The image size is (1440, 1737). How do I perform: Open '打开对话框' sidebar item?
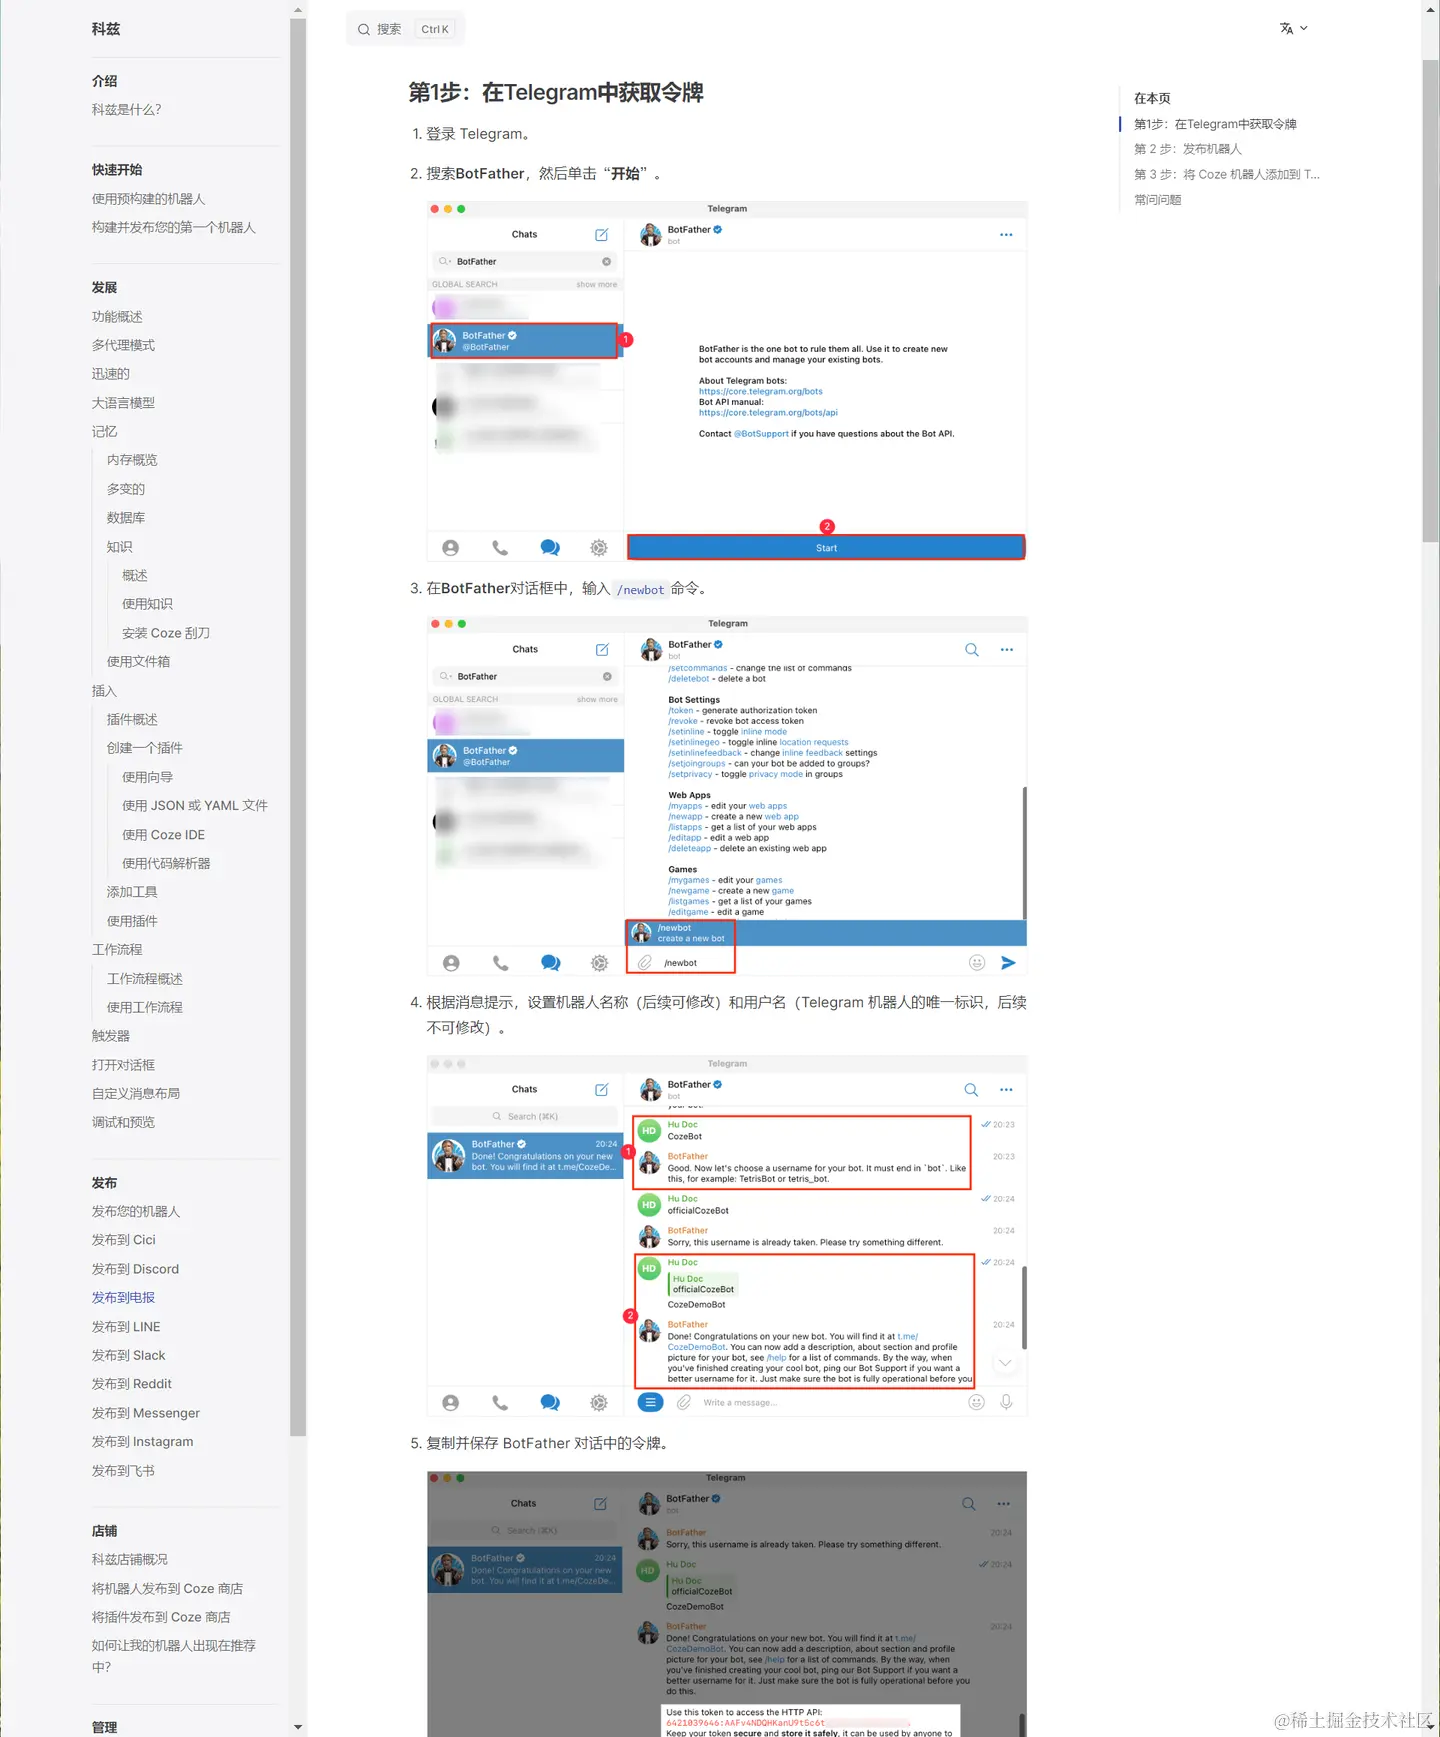(x=124, y=1065)
